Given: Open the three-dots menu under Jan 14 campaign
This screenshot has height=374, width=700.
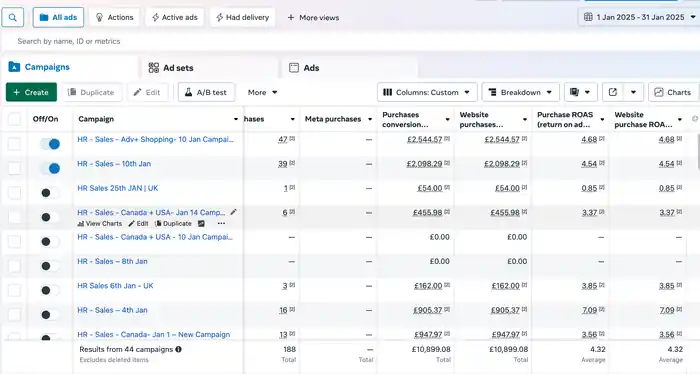Looking at the screenshot, I should click(221, 224).
